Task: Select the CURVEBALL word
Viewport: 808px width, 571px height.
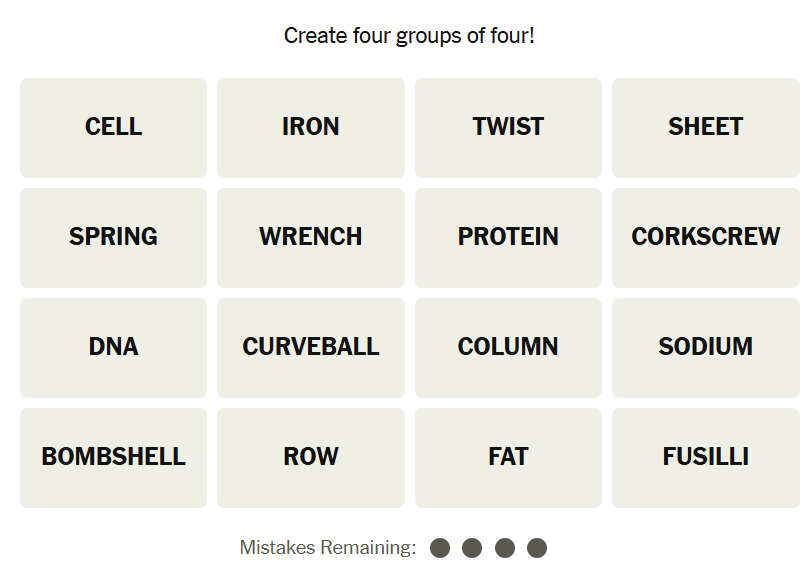Action: (x=311, y=347)
